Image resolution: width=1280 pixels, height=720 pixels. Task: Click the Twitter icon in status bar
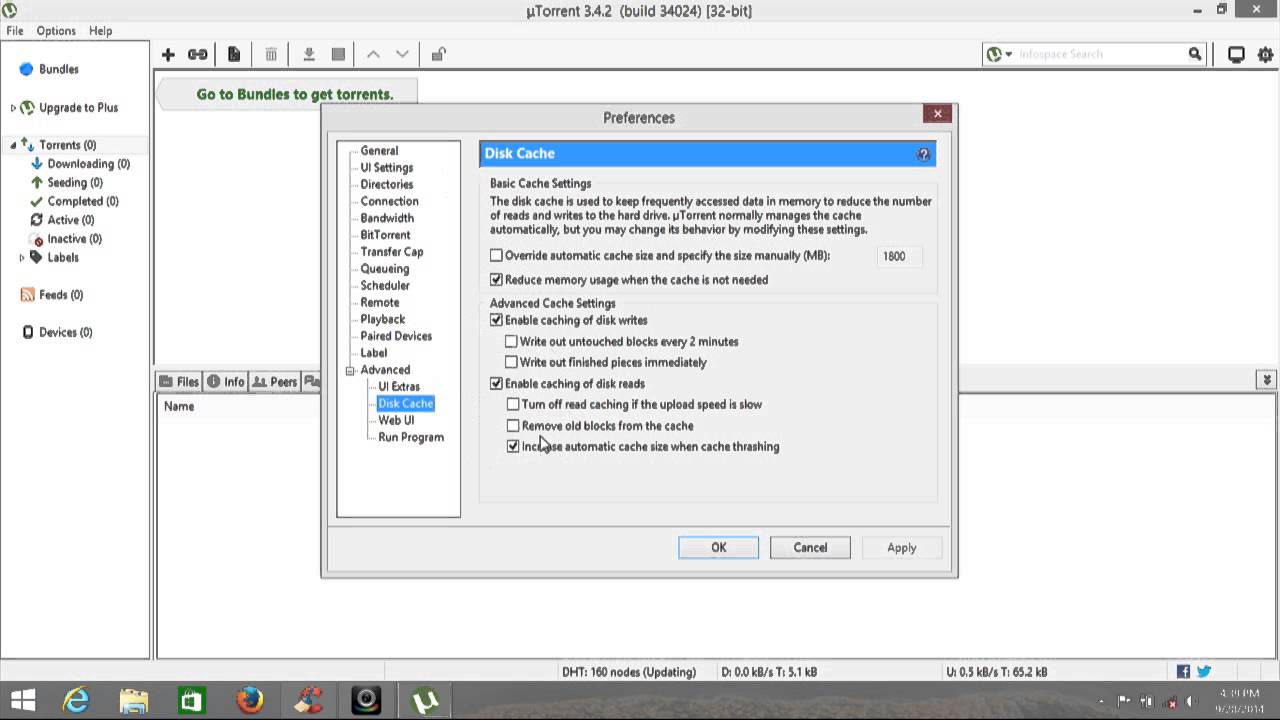coord(1204,672)
